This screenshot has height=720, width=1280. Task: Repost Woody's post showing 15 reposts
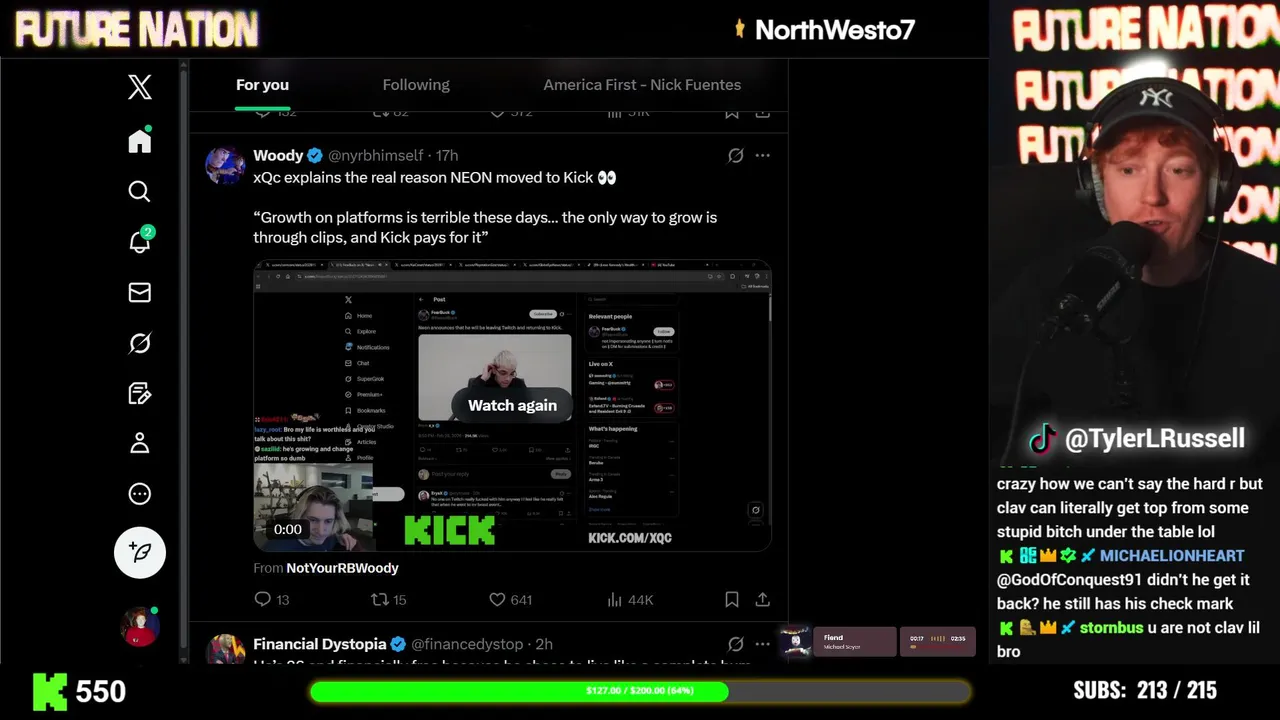[389, 599]
